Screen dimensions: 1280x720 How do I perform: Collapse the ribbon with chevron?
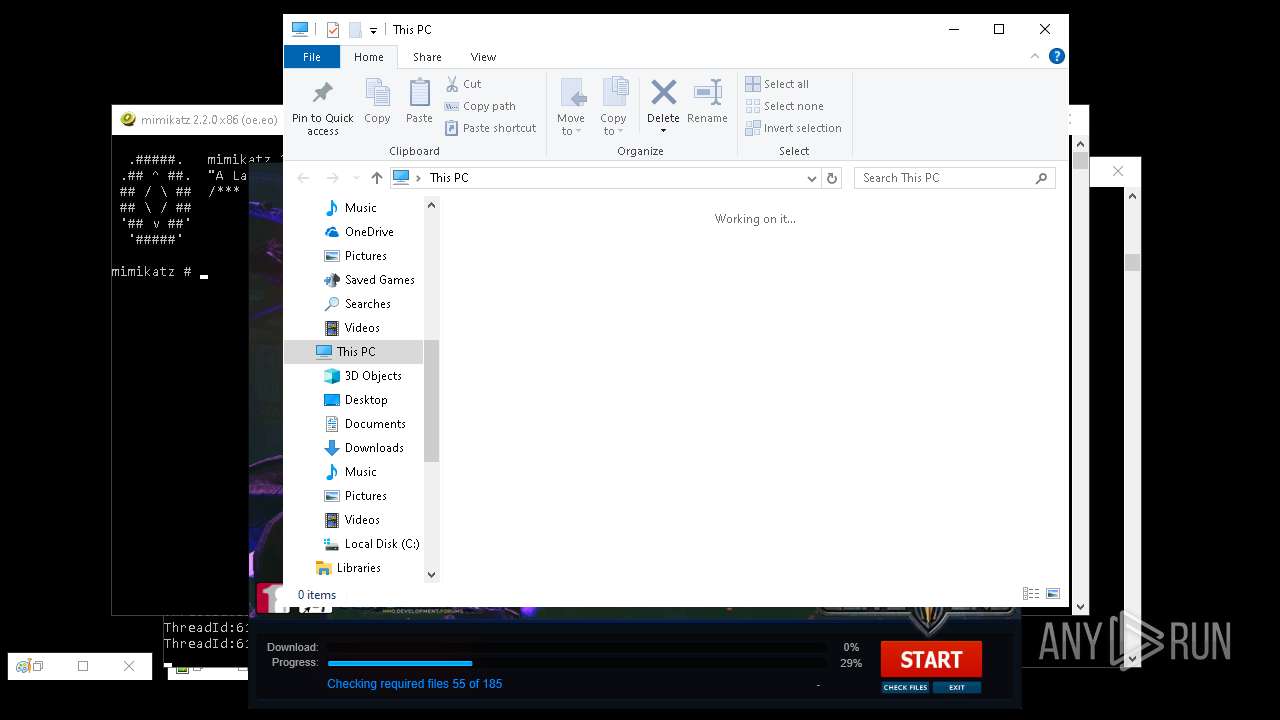coord(1034,57)
